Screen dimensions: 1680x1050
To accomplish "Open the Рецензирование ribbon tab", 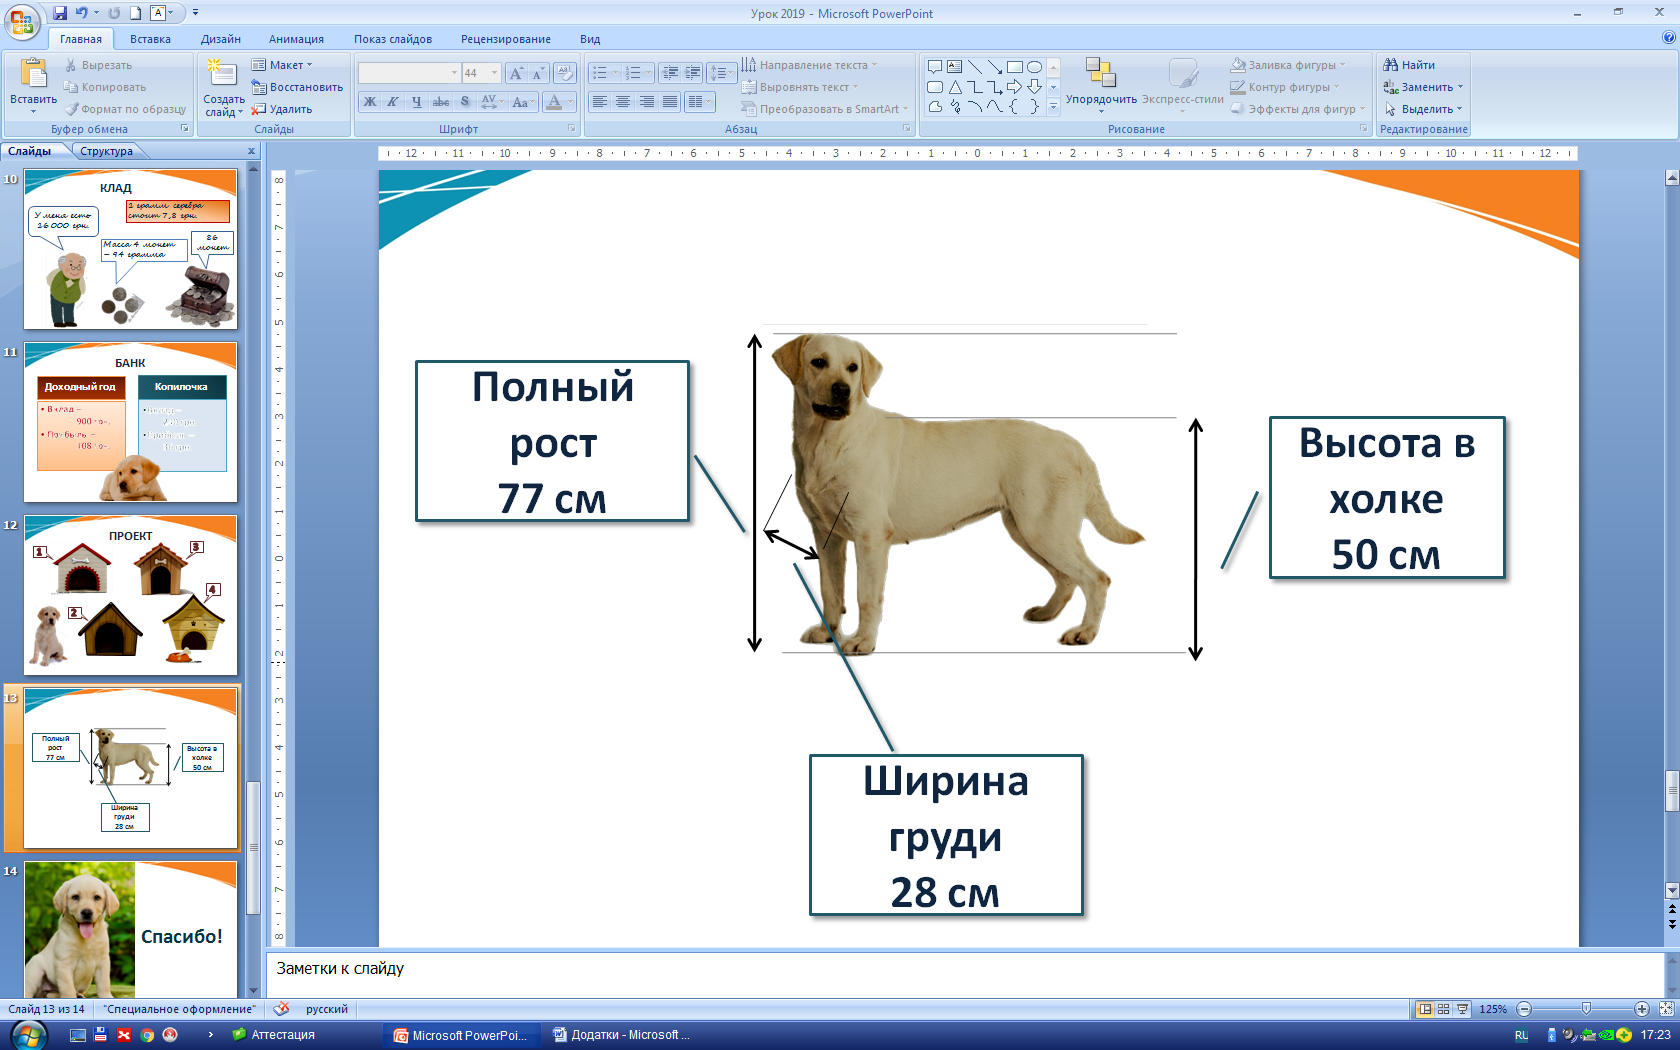I will pos(506,39).
